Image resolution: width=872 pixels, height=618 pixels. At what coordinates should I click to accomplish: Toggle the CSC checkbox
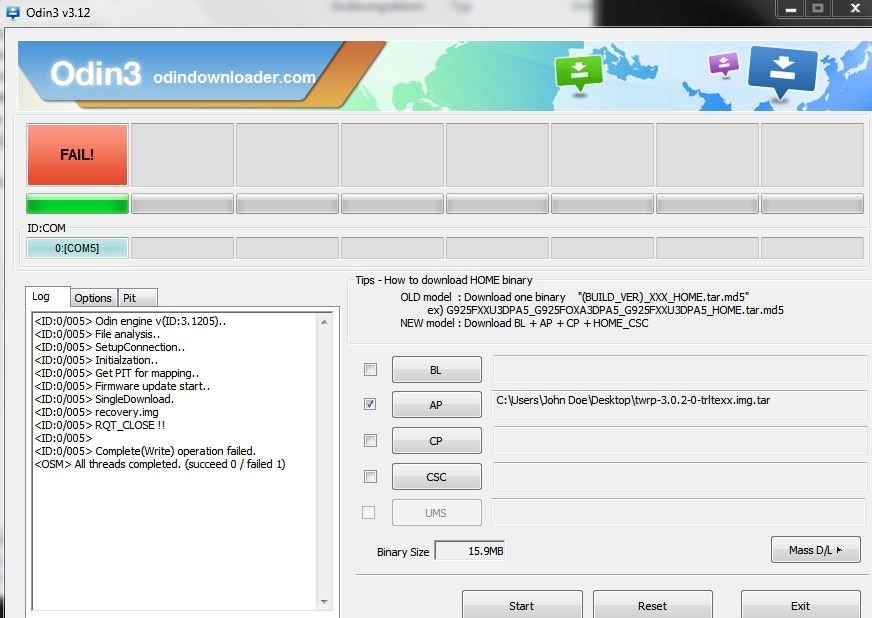coord(370,476)
